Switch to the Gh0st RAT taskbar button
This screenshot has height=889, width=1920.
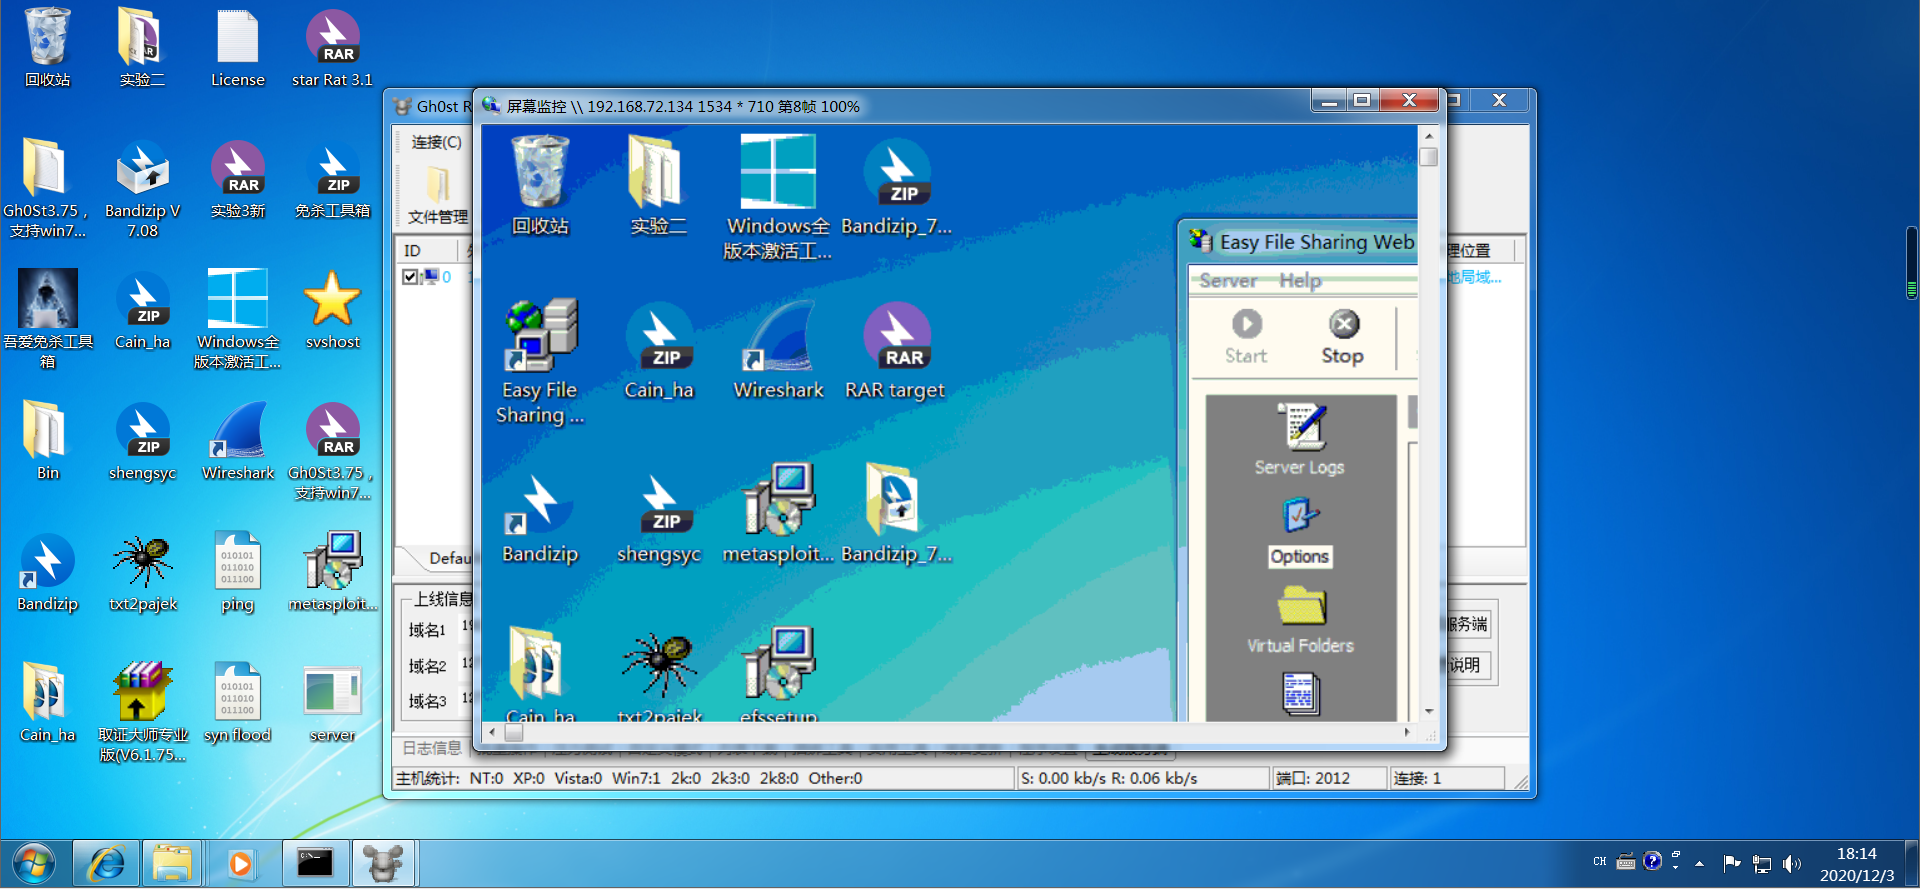click(x=383, y=863)
